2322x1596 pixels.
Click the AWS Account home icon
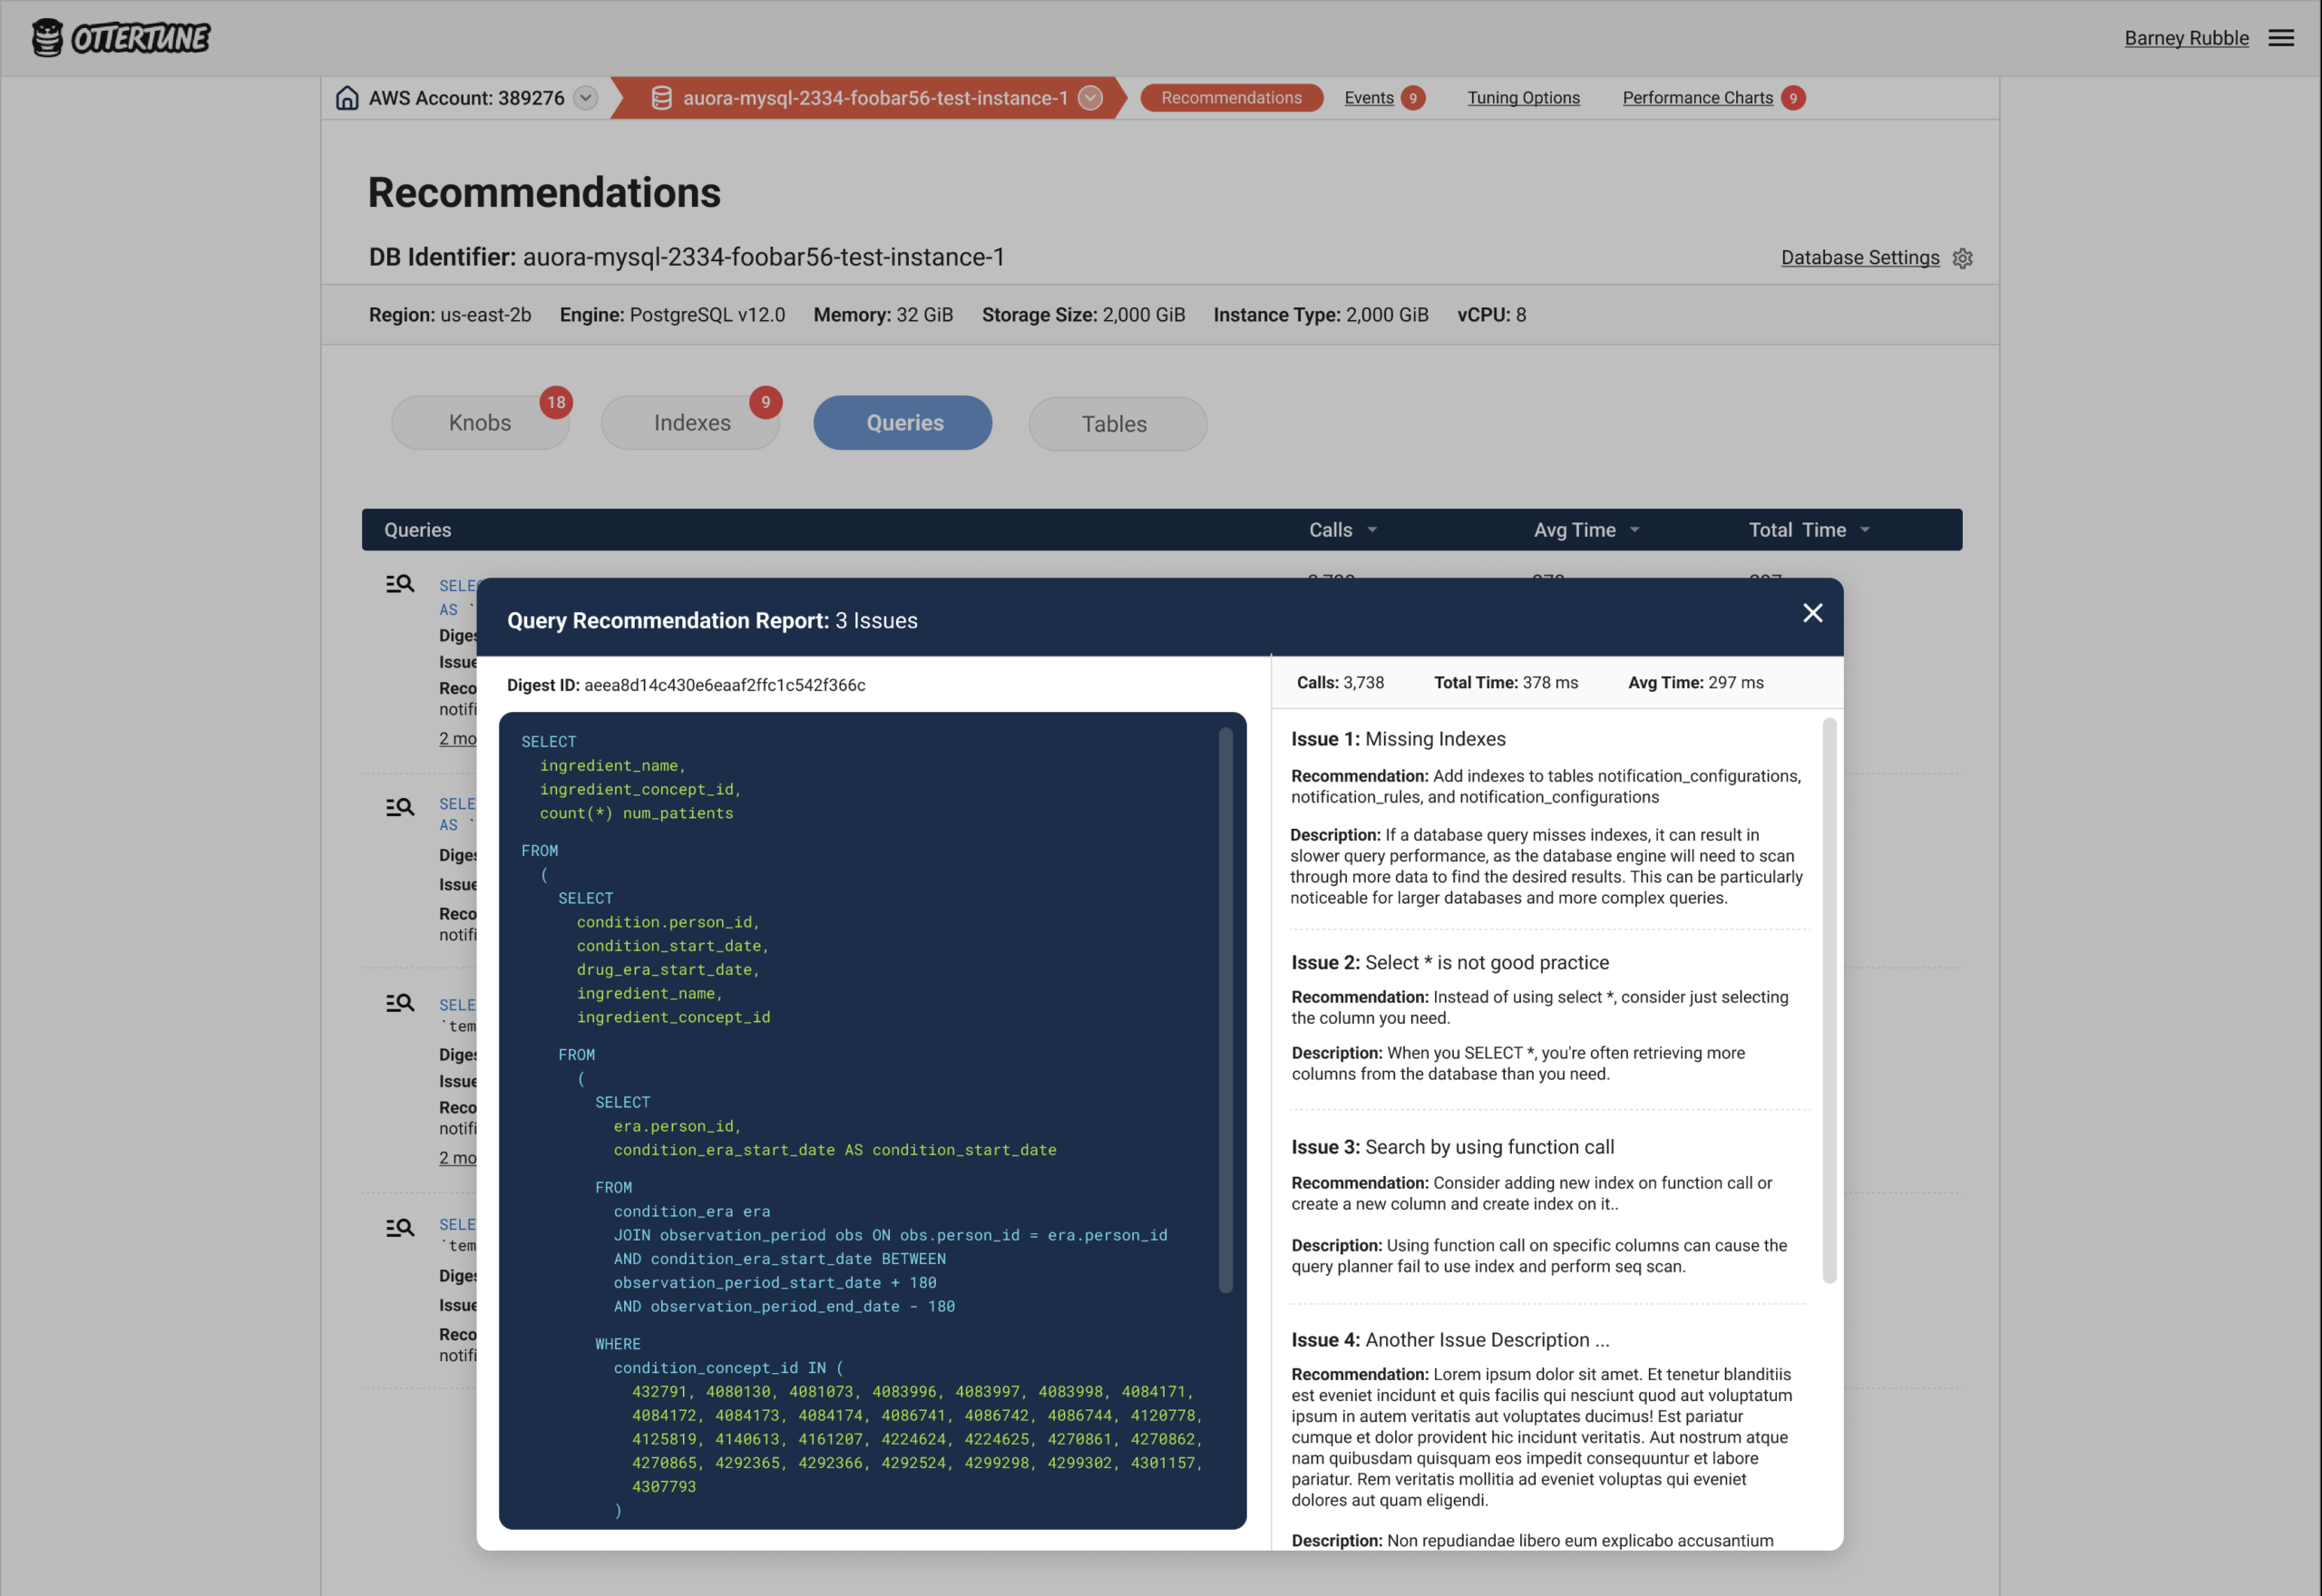click(347, 98)
